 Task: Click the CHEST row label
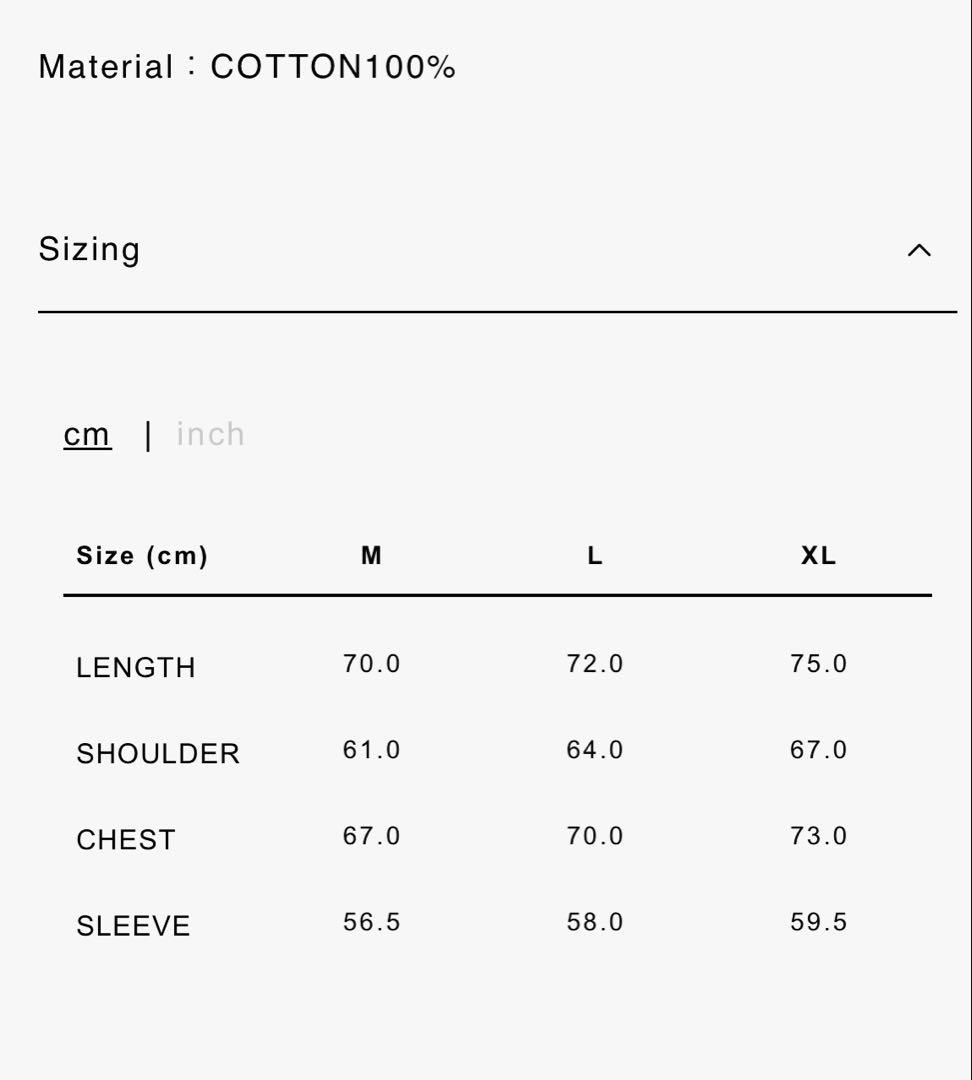click(126, 839)
